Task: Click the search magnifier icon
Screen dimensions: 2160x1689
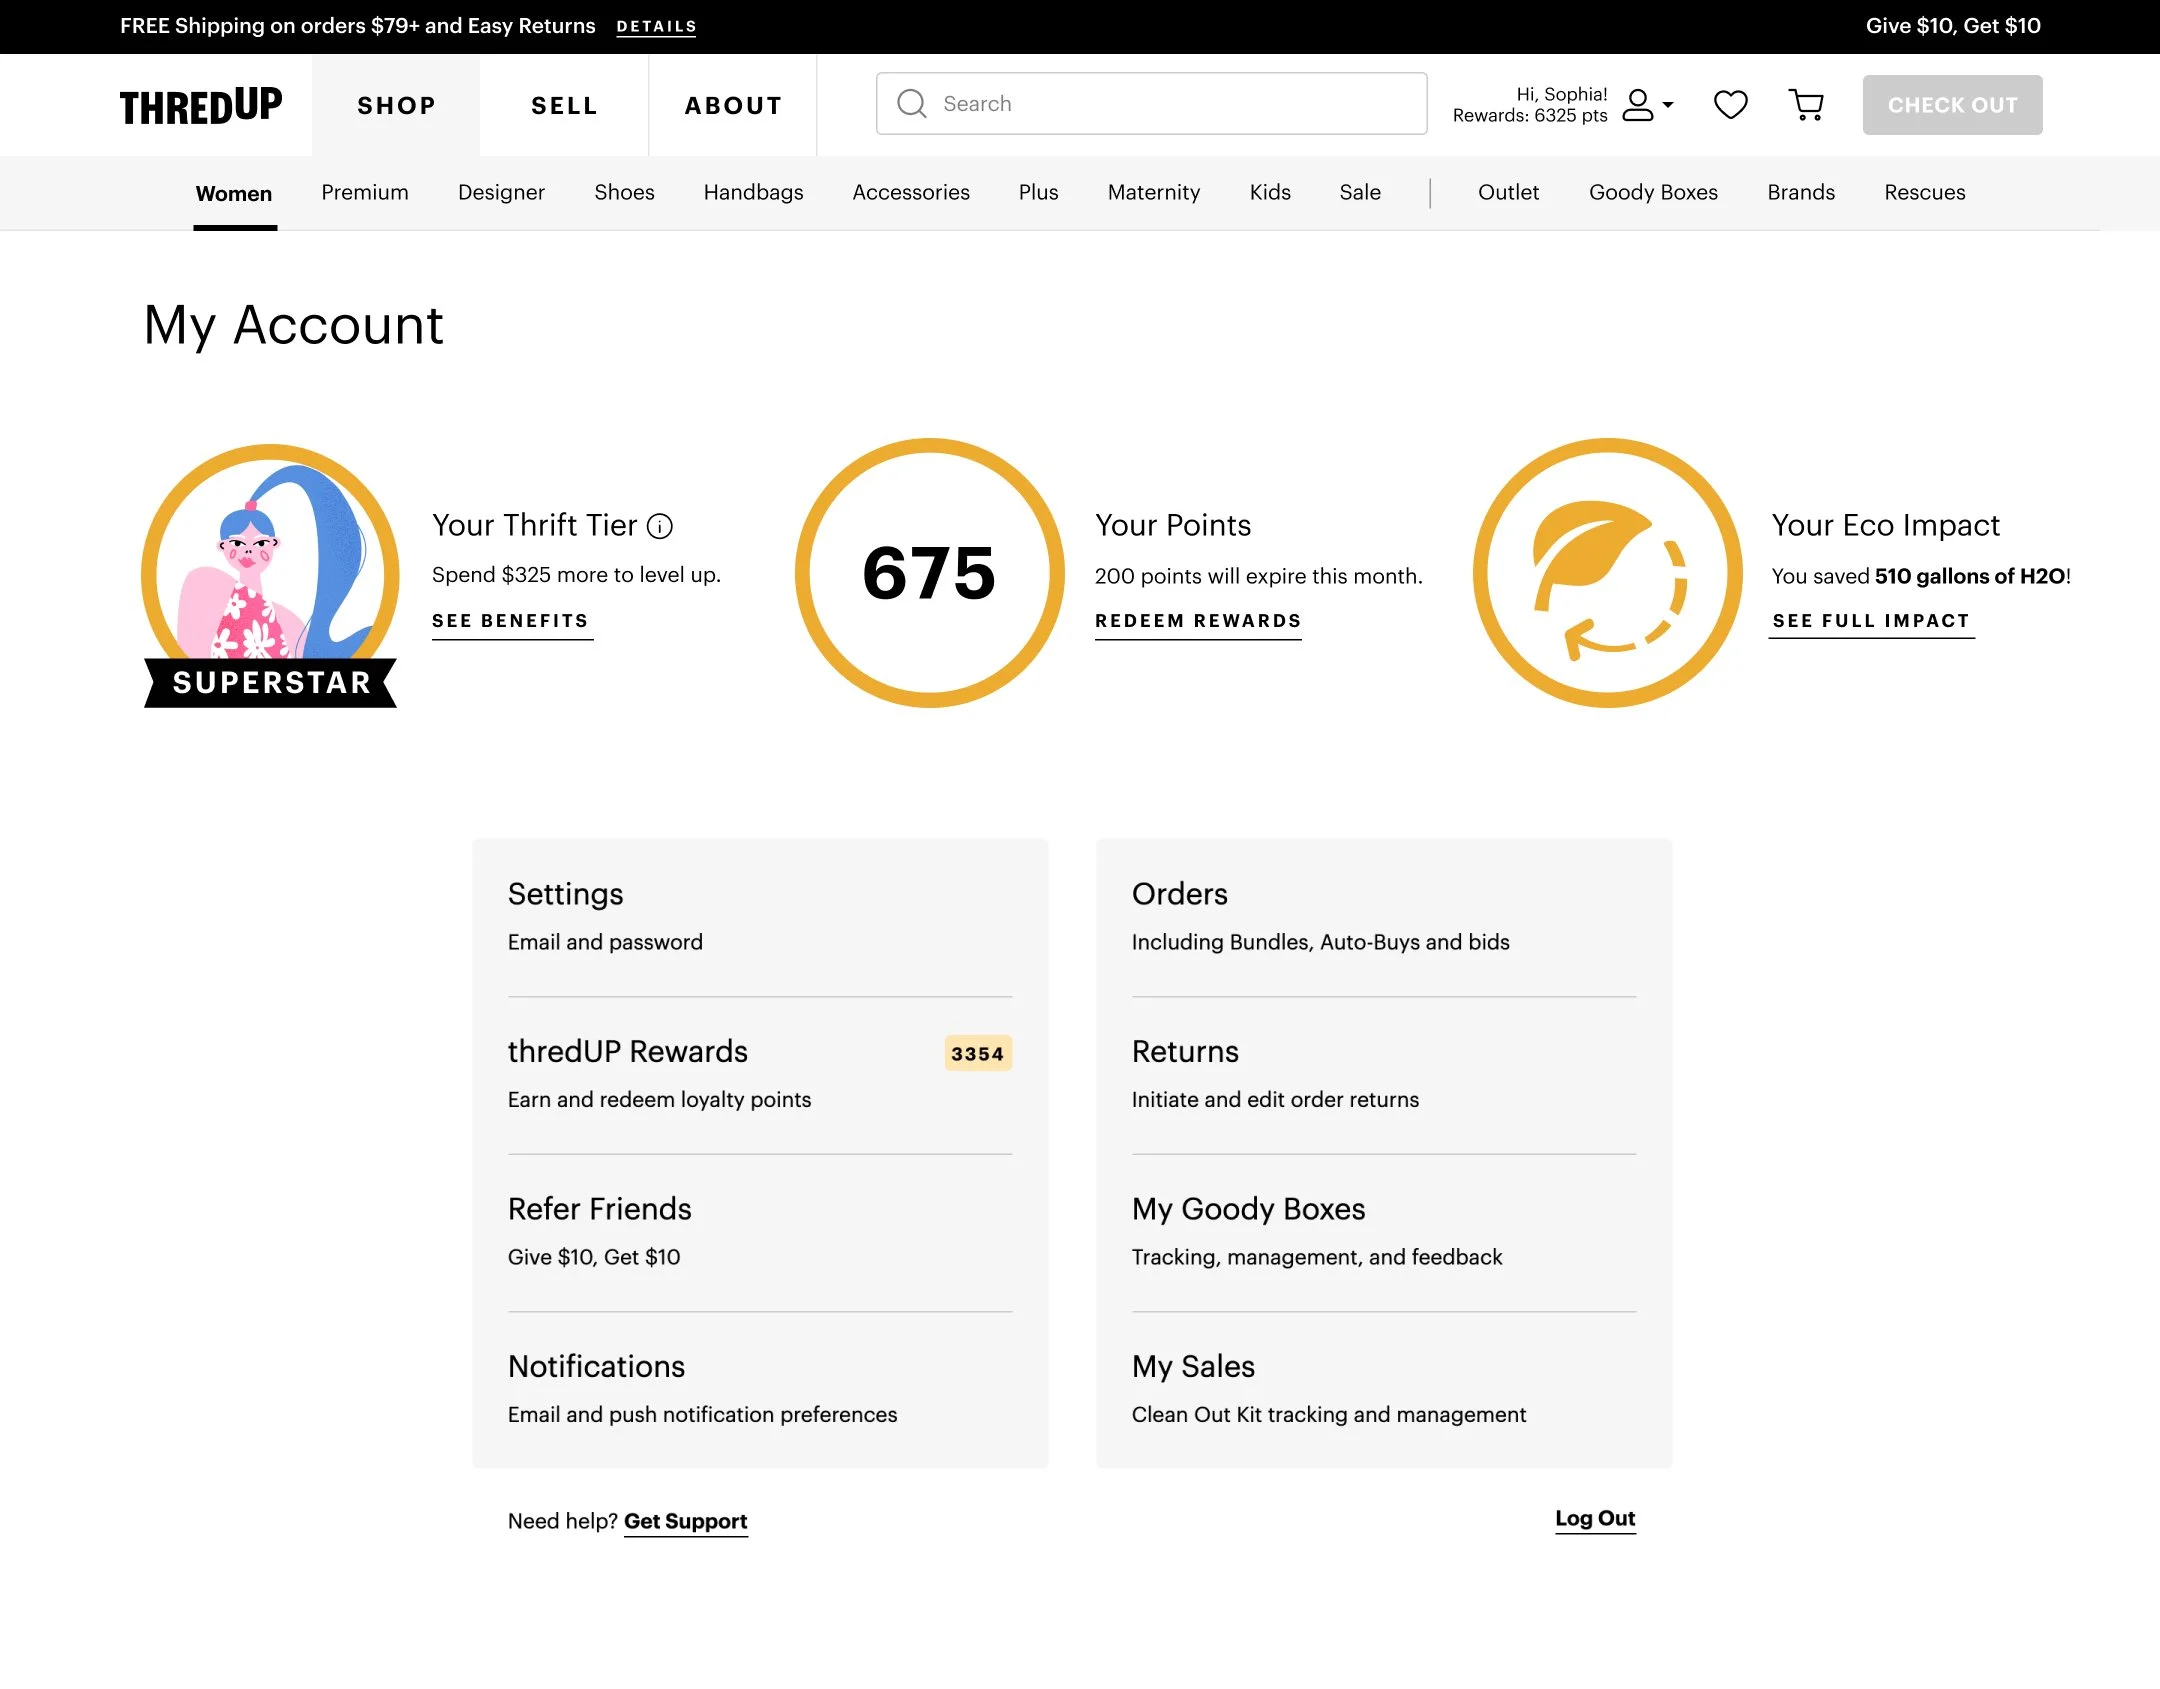Action: pyautogui.click(x=911, y=104)
